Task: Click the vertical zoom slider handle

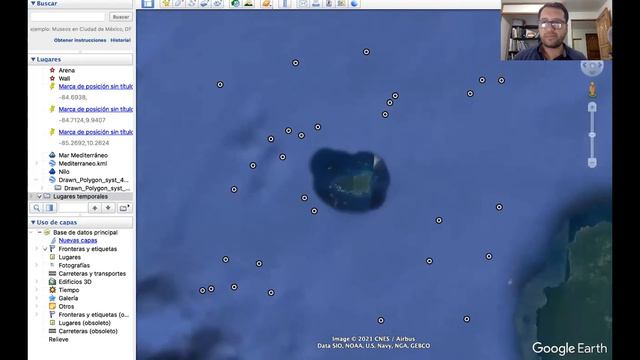Action: pyautogui.click(x=592, y=135)
